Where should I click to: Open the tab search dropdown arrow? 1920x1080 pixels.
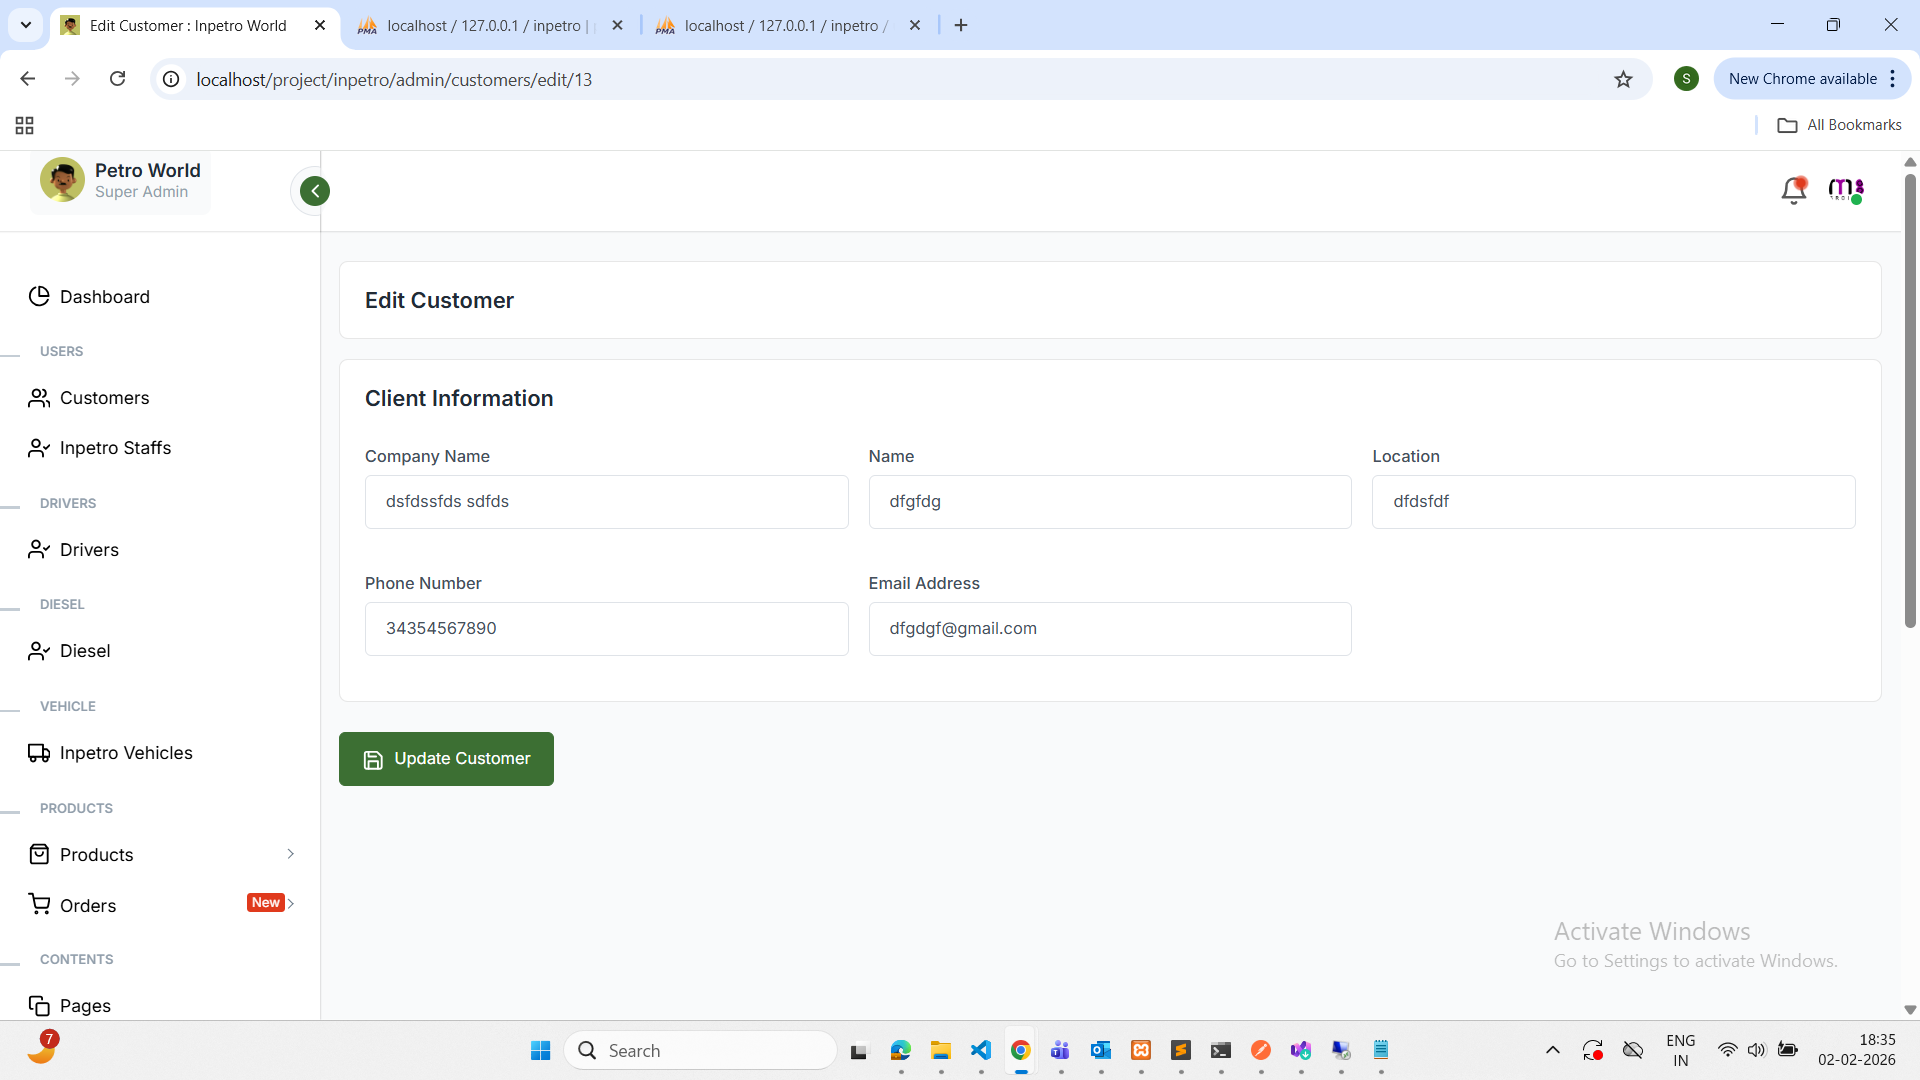[26, 25]
